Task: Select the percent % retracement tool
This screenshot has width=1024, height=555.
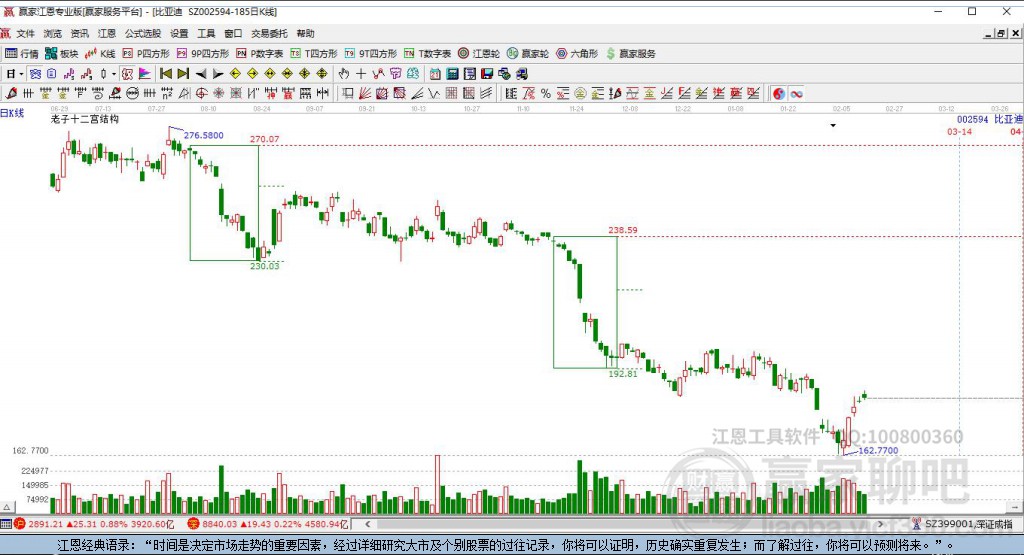Action: (x=545, y=93)
